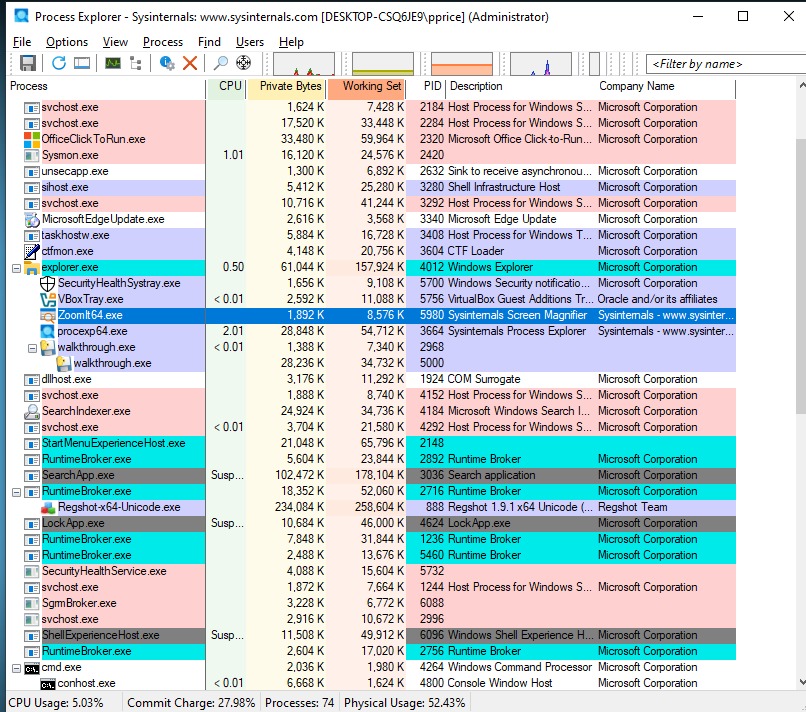Collapse the RuntimeBroker.exe node above Regshot
This screenshot has width=806, height=712.
click(x=16, y=492)
